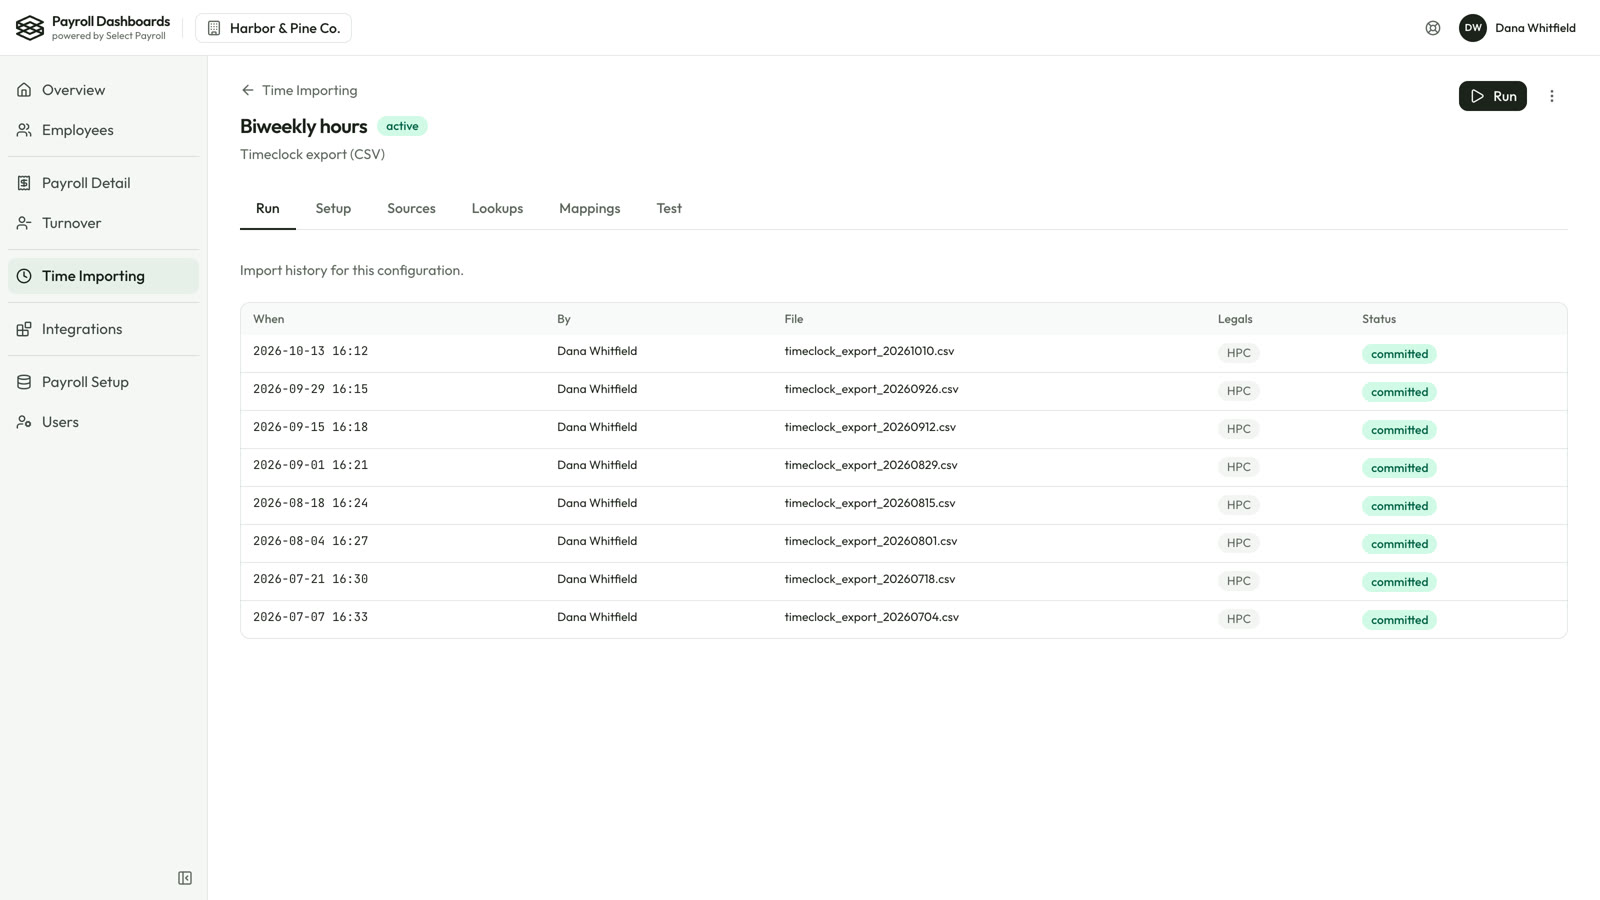Open the DW user avatar
This screenshot has height=900, width=1600.
(x=1473, y=28)
